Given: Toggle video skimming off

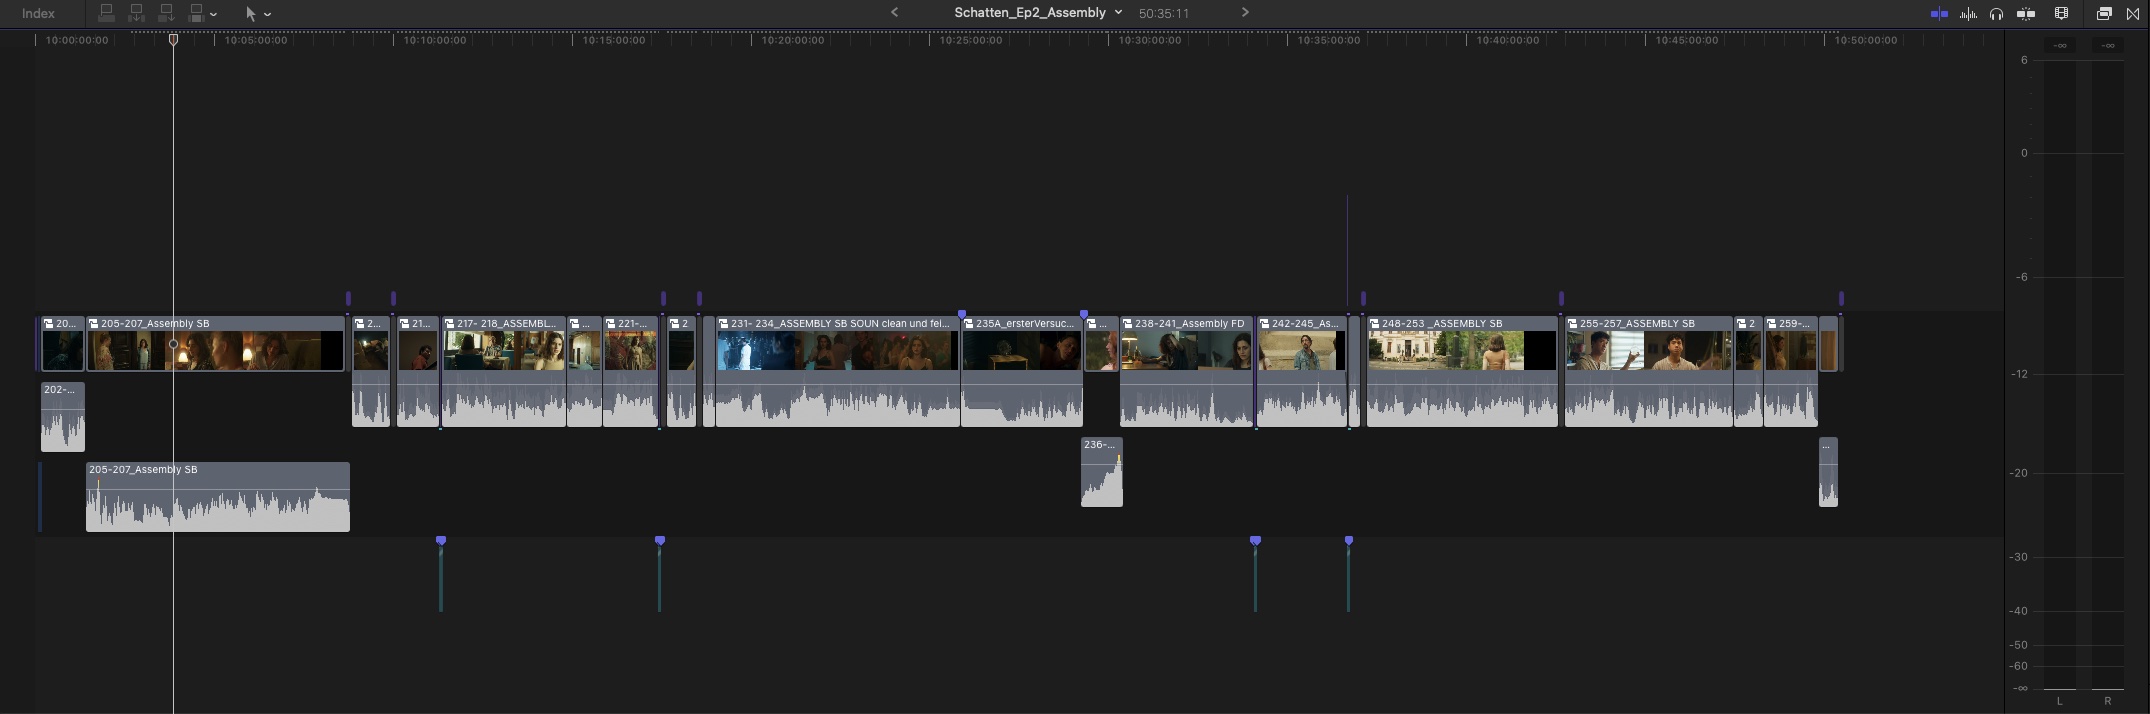Looking at the screenshot, I should click(1939, 14).
